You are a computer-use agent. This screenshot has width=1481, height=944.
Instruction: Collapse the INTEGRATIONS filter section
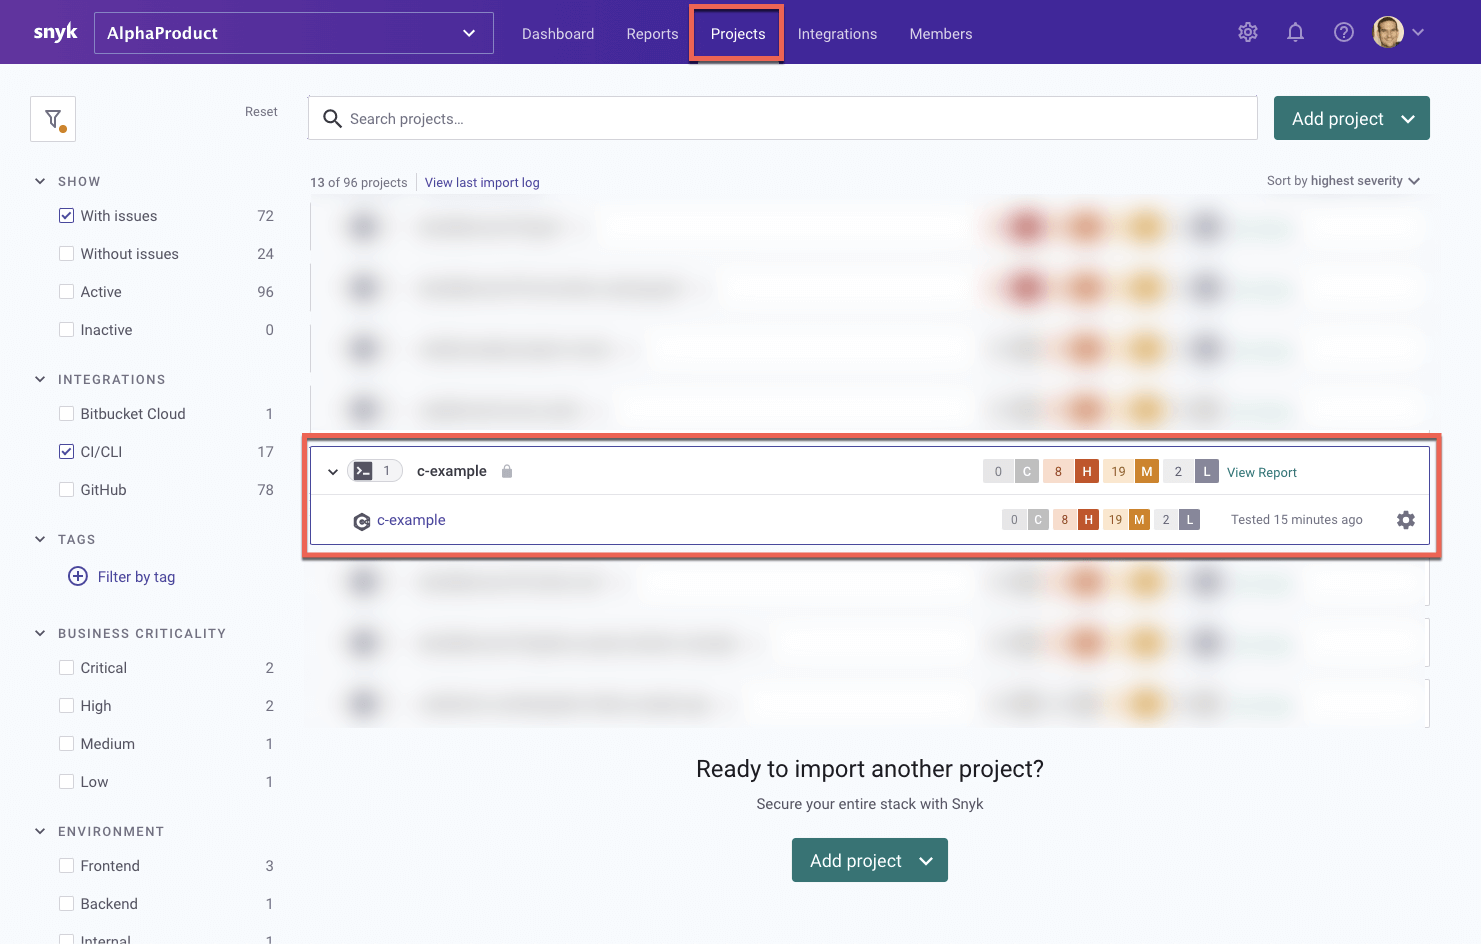40,379
